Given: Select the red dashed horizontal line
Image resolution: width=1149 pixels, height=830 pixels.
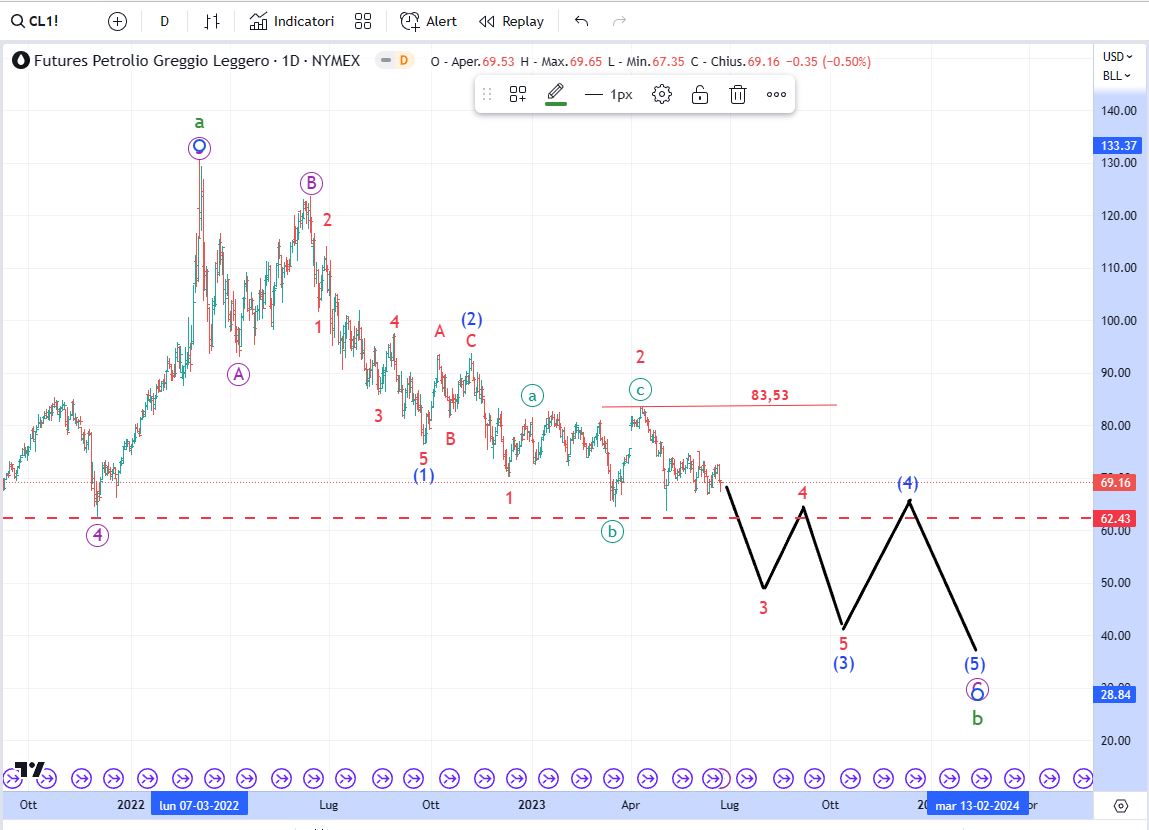Looking at the screenshot, I should (546, 519).
